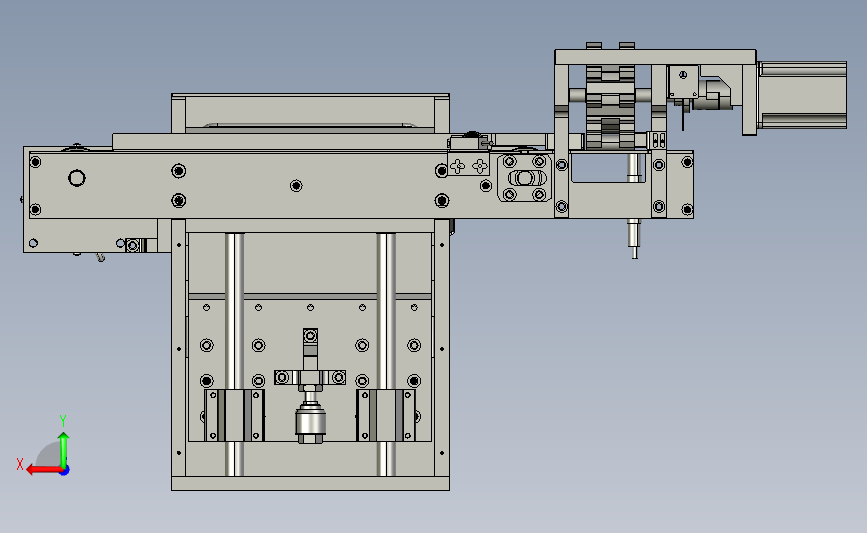
Task: Select the central cylinder floating joint
Action: [x=310, y=423]
